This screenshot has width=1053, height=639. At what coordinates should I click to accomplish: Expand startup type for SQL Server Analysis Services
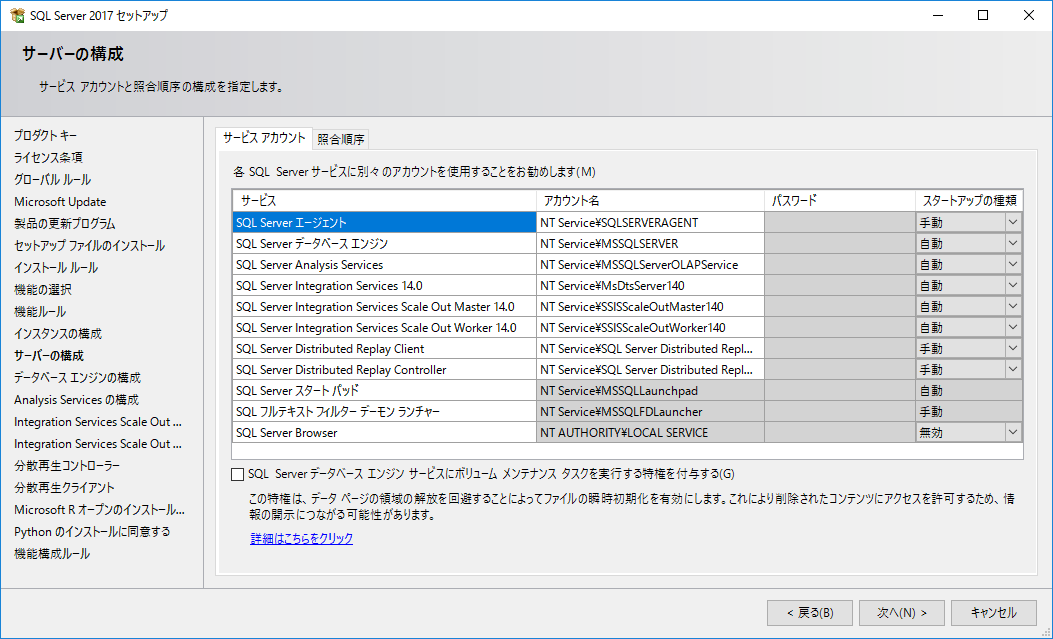(x=1012, y=265)
